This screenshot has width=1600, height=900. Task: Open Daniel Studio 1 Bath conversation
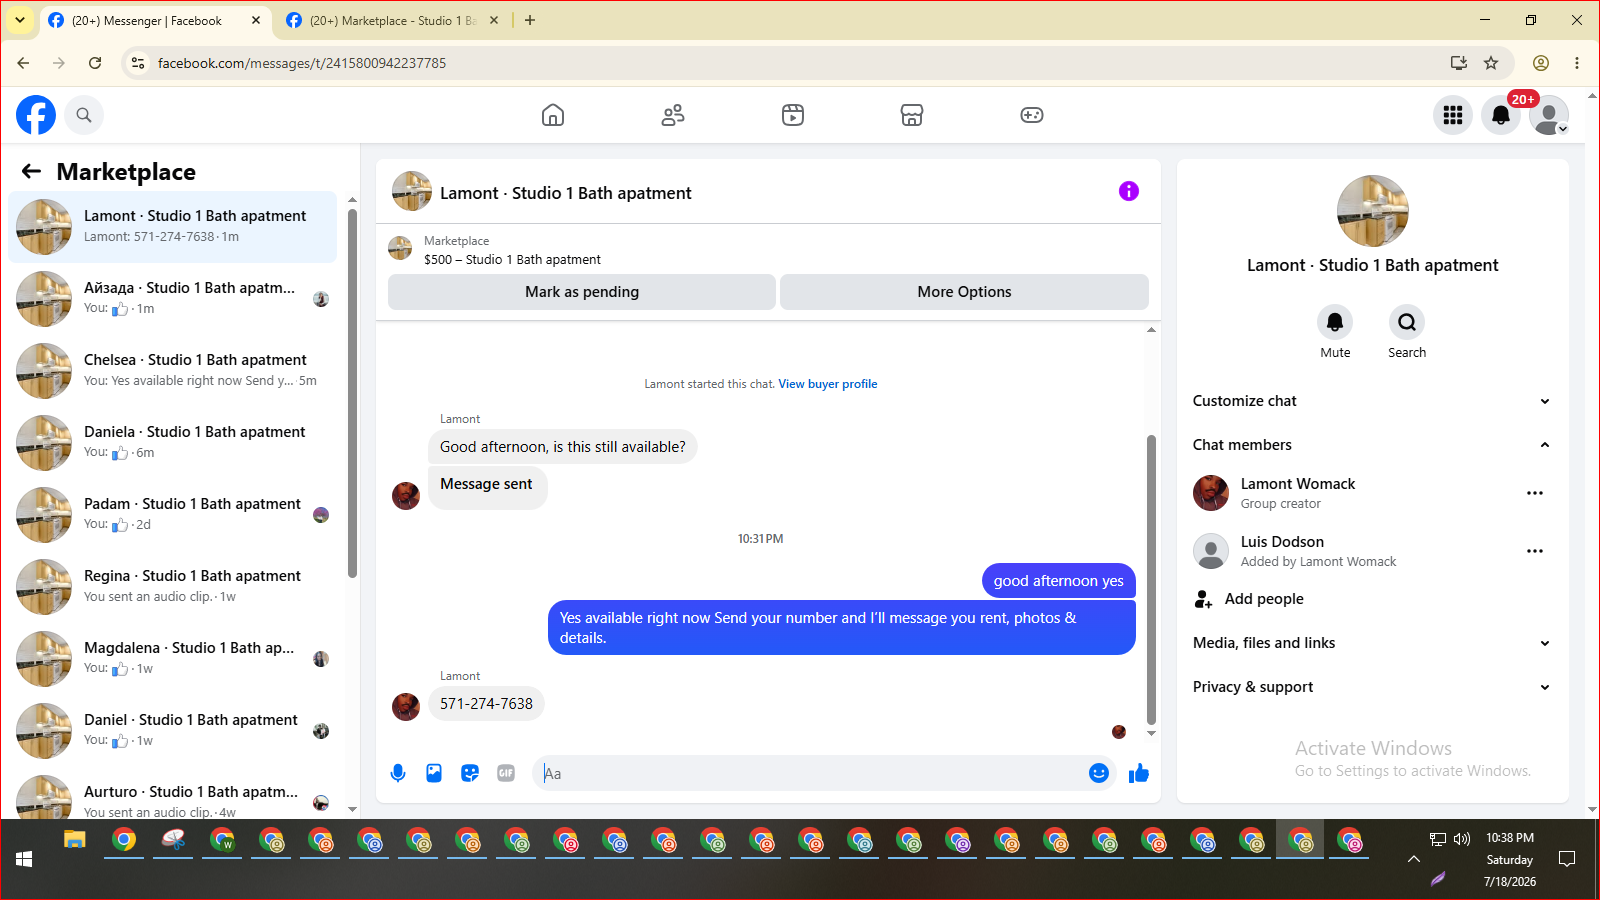(x=173, y=731)
